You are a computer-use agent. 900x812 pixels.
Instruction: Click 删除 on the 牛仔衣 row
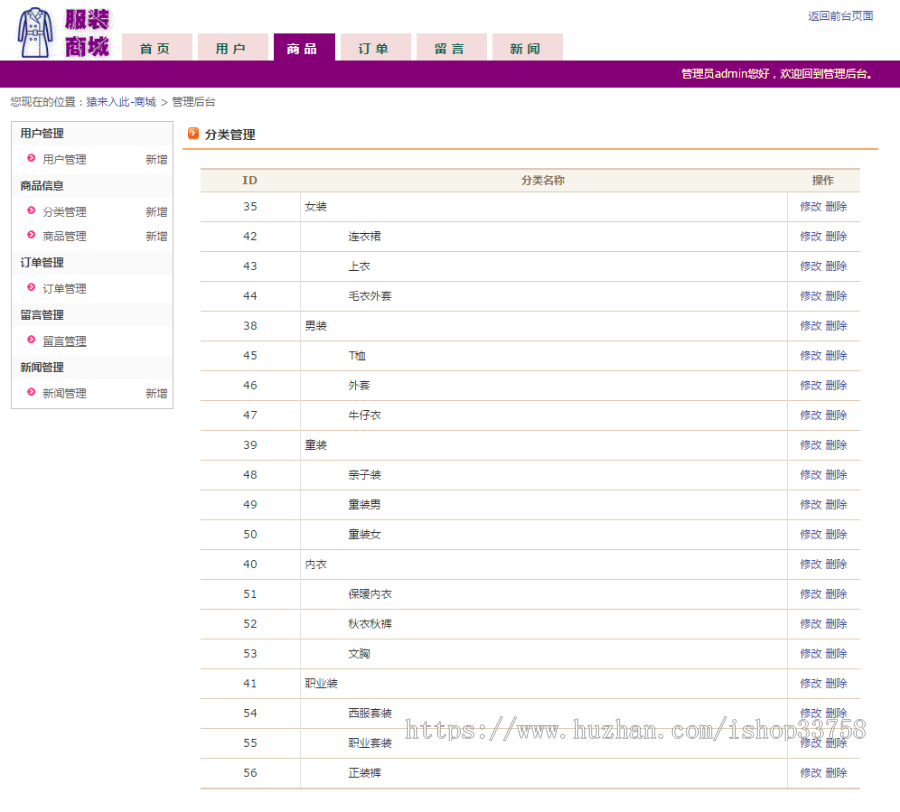click(836, 415)
